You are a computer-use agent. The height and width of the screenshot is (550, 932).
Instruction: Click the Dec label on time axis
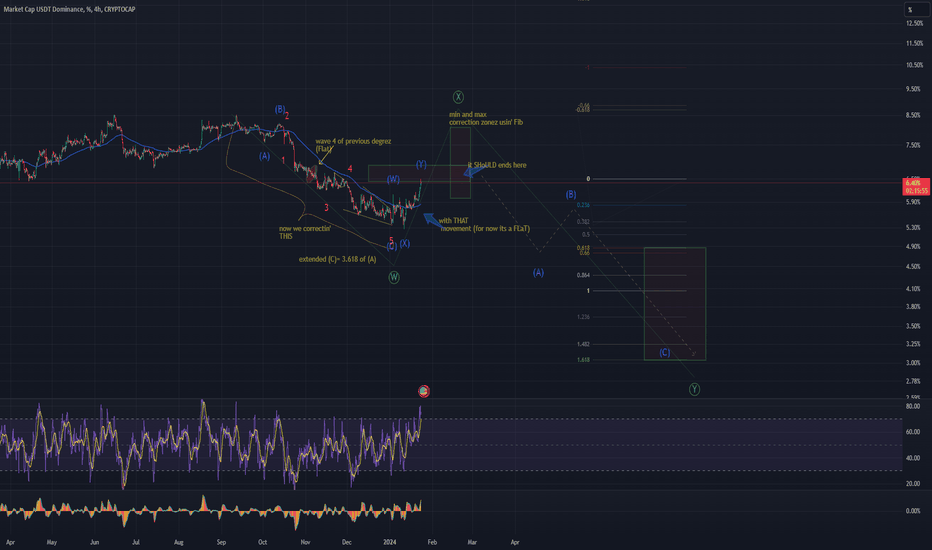tap(347, 542)
